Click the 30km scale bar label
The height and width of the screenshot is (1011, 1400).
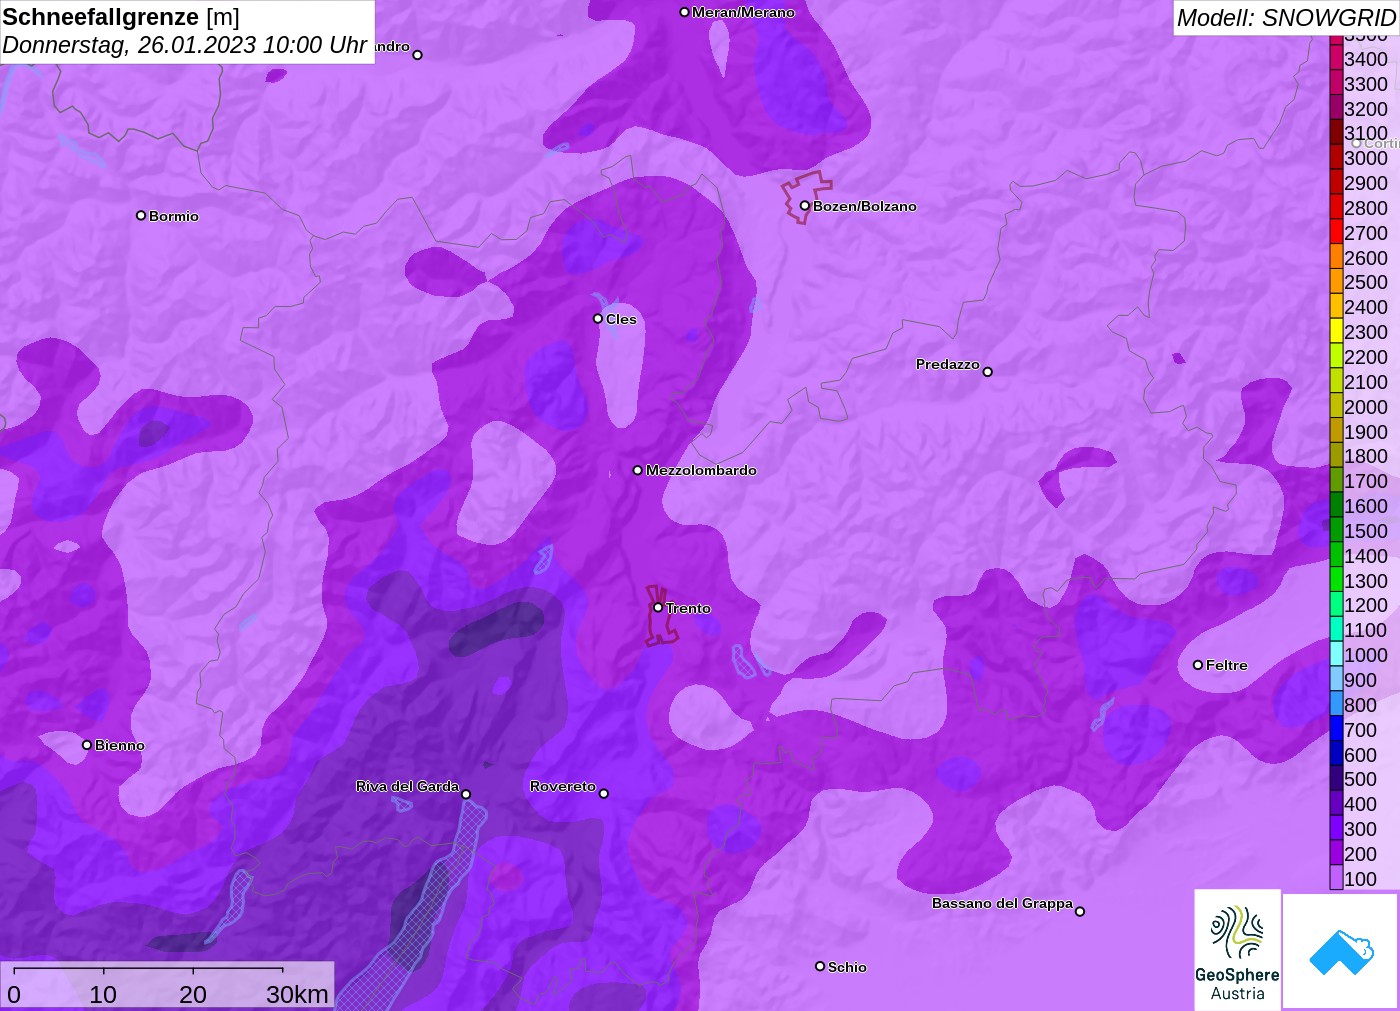pos(297,994)
